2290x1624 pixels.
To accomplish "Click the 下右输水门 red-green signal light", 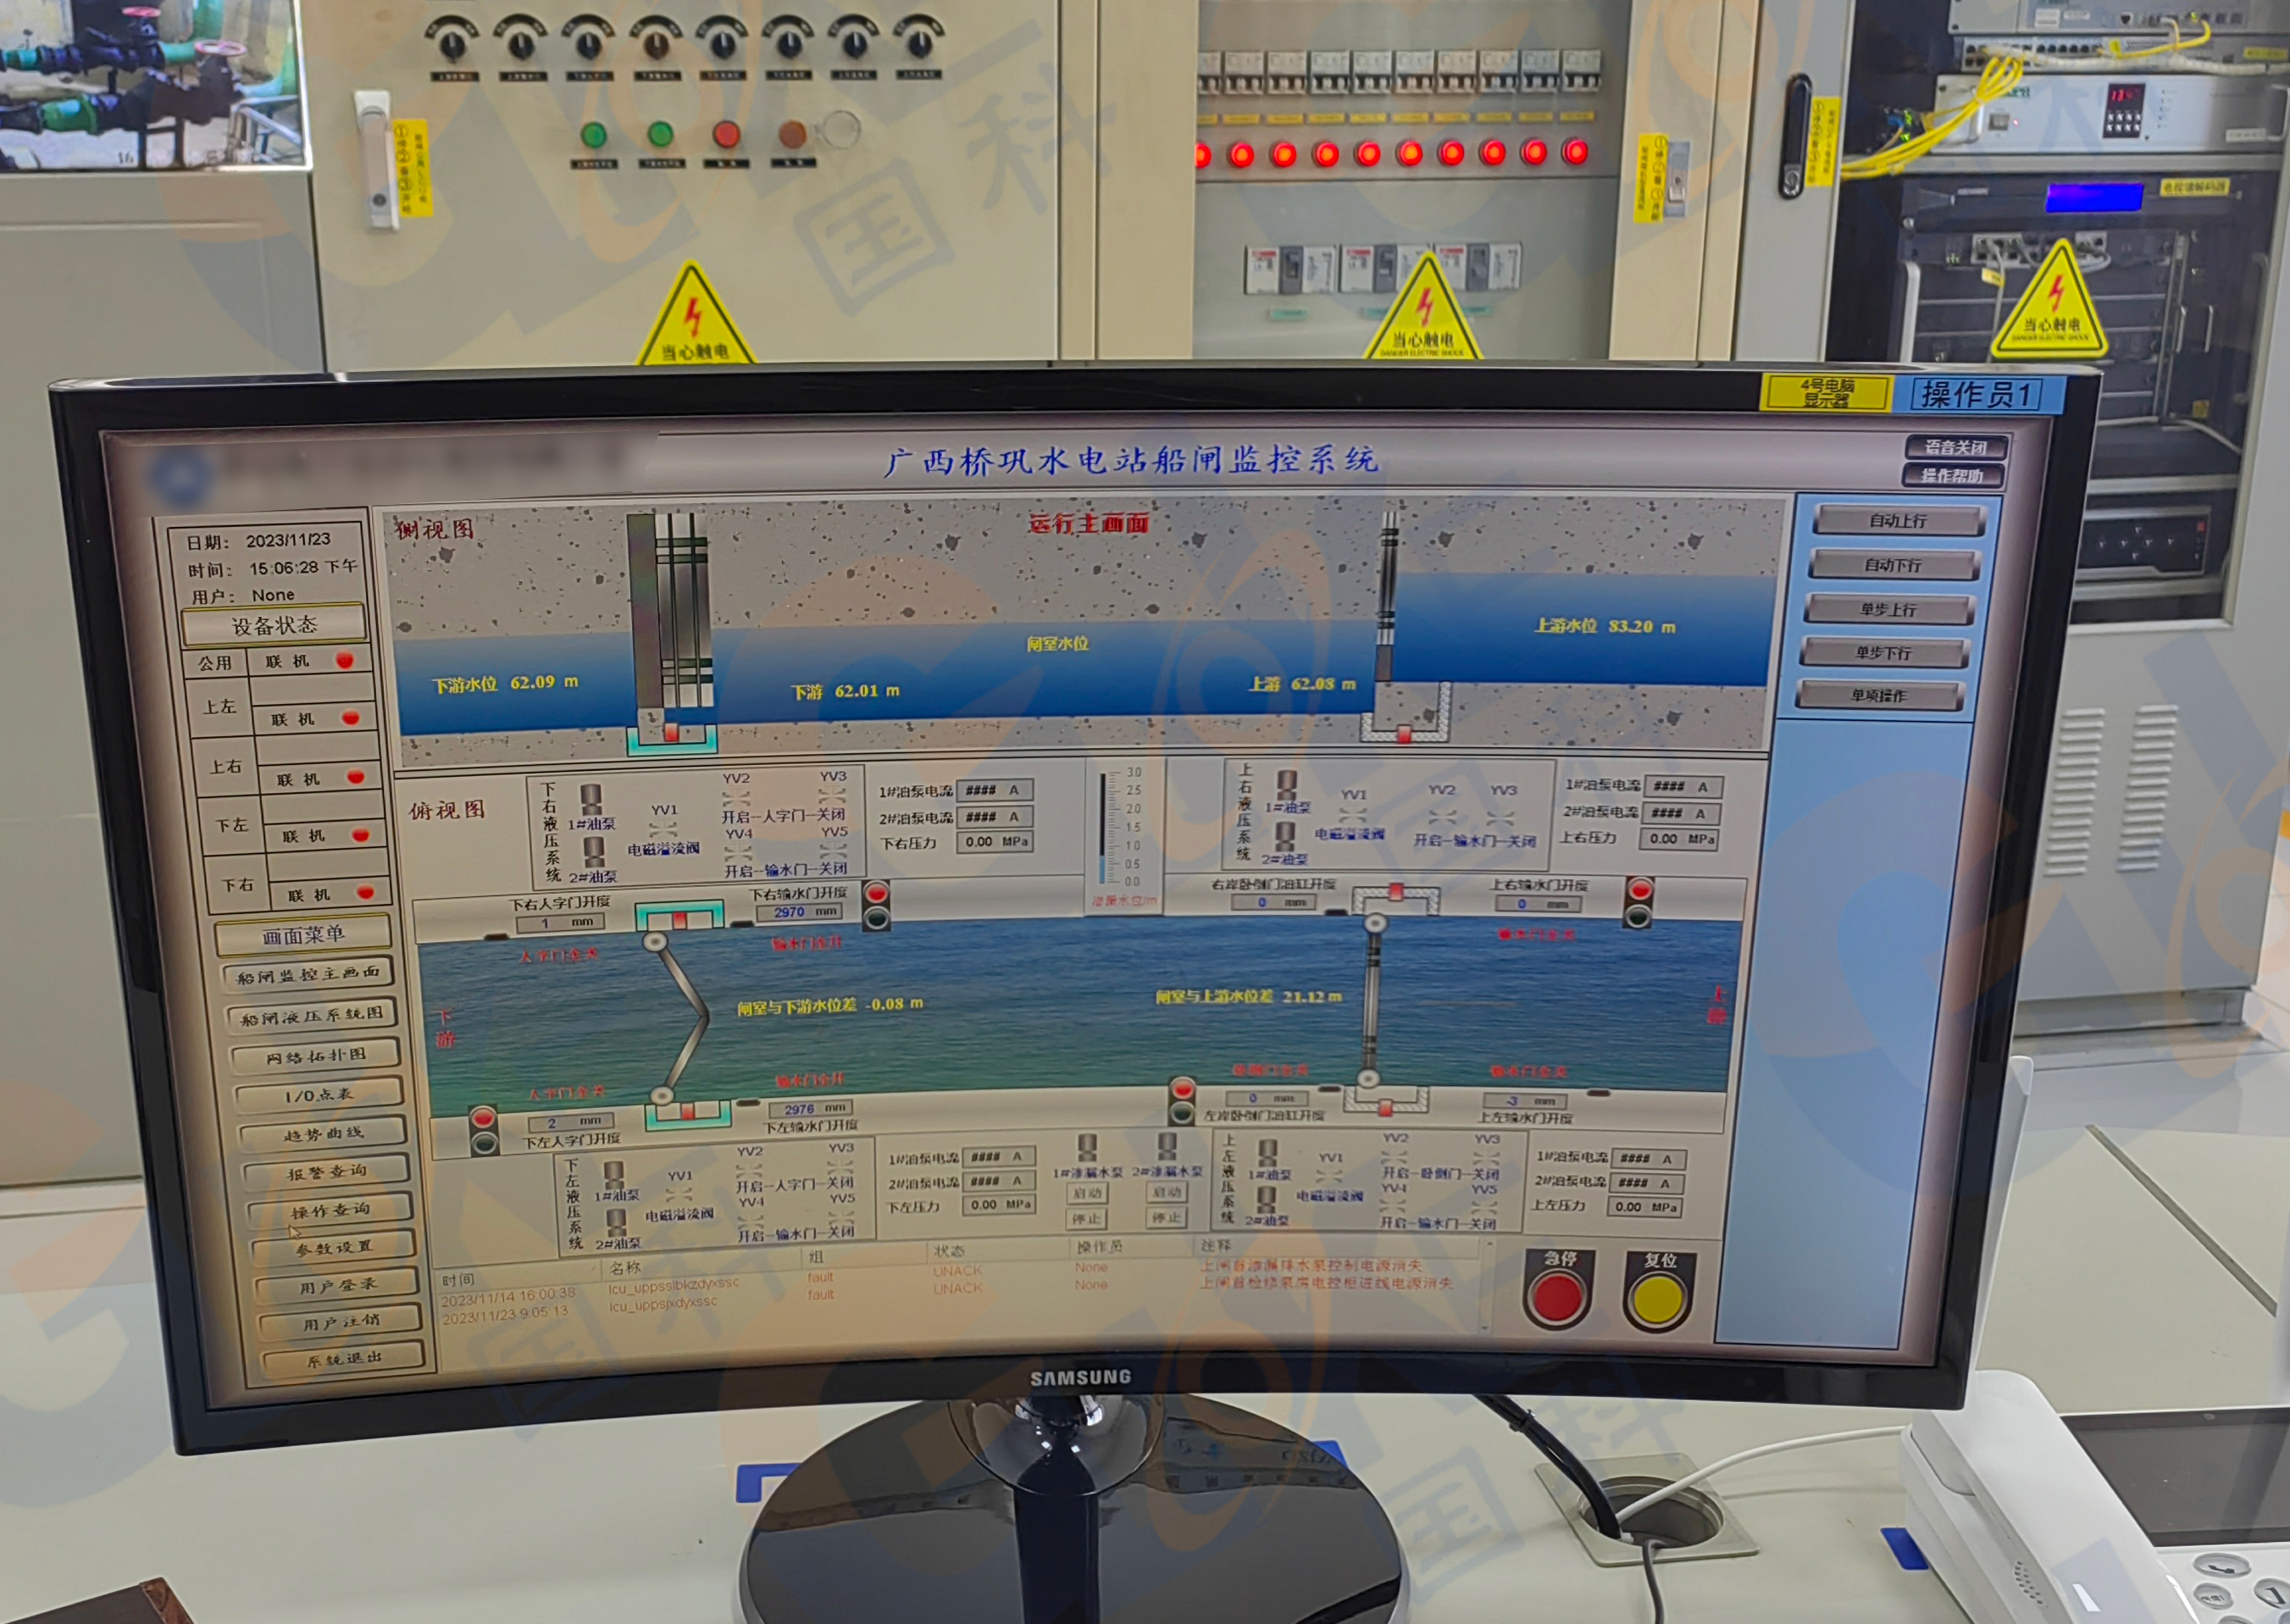I will [876, 905].
